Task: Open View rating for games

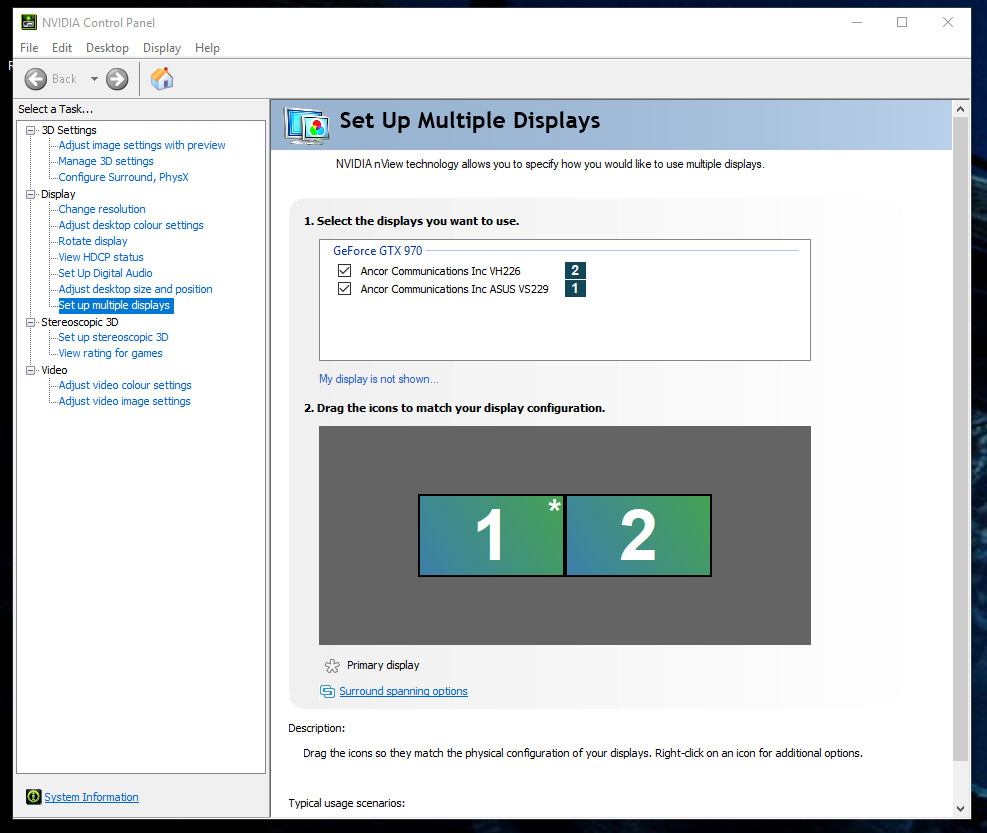Action: tap(110, 353)
